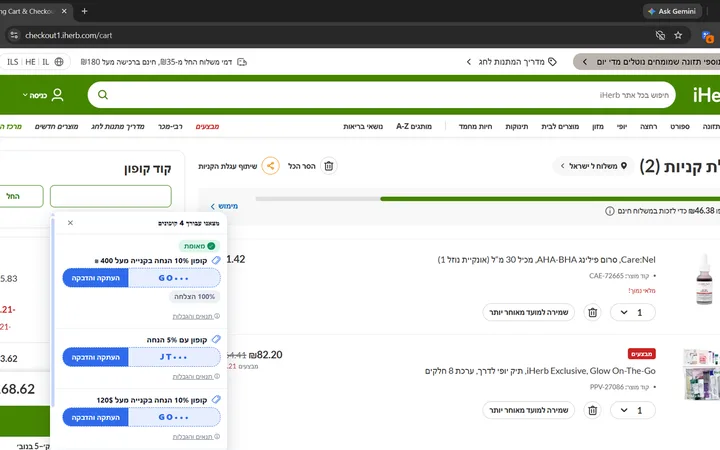Screen dimensions: 720x450
Task: Open מדריך מתנות לחג in nav bar
Action: click(x=118, y=126)
